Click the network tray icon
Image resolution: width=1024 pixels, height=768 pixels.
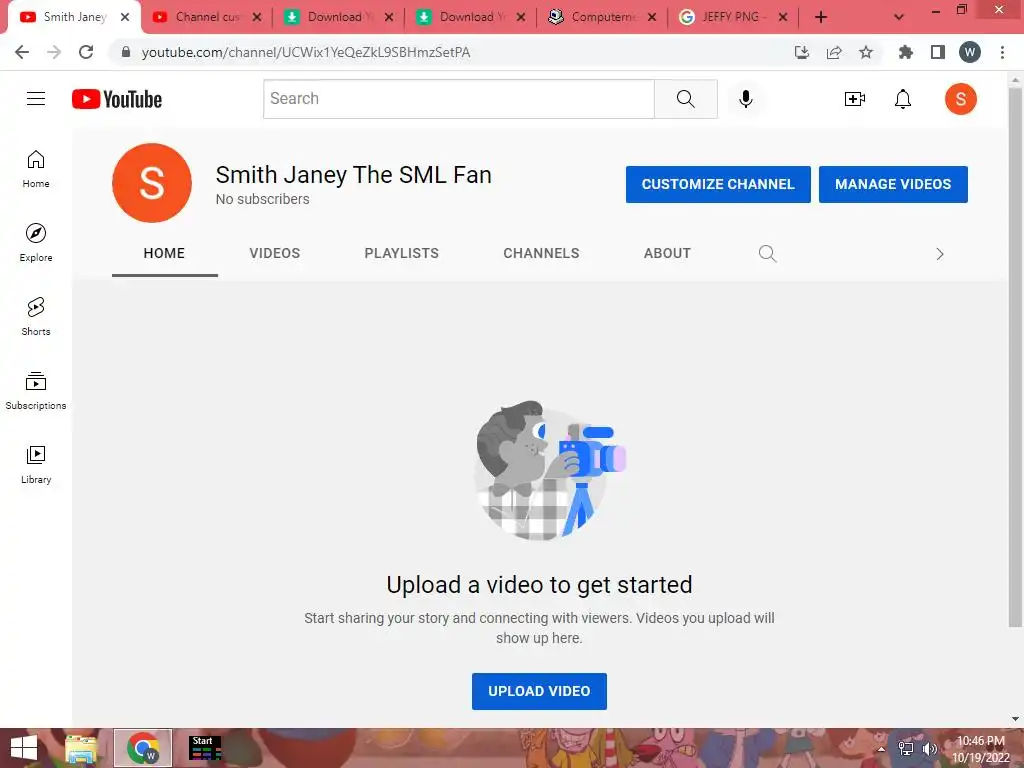click(906, 749)
